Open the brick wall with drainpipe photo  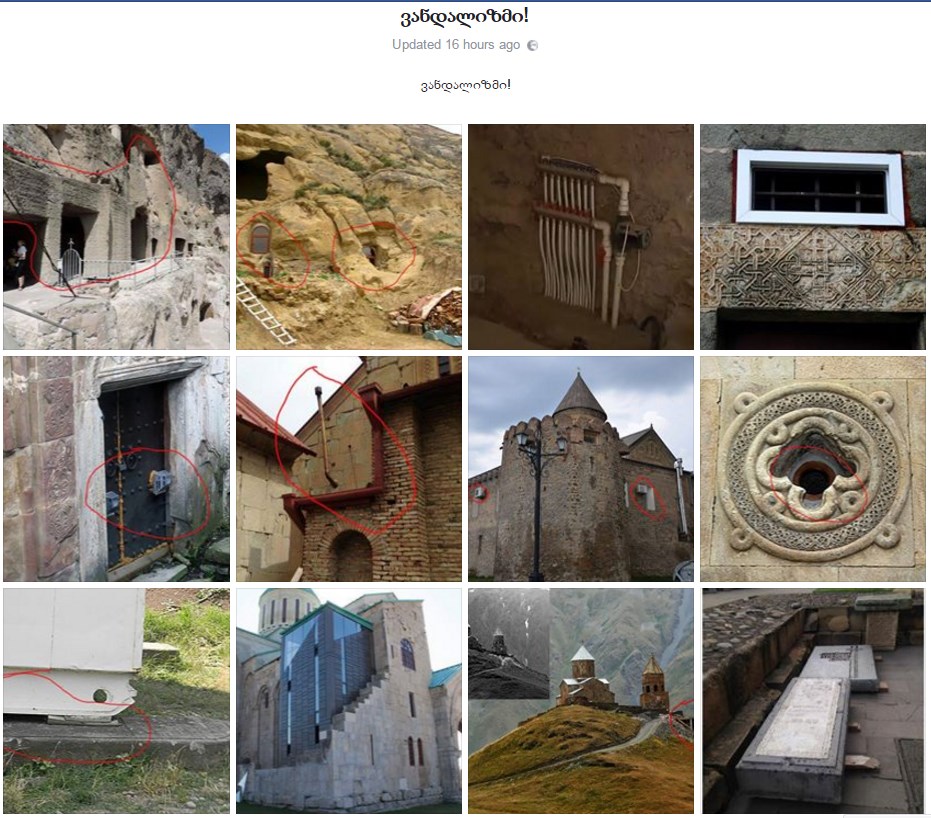point(349,469)
